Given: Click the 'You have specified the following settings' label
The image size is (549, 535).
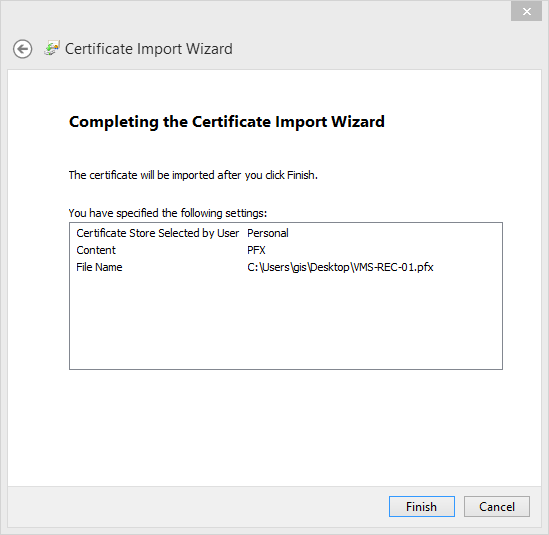Looking at the screenshot, I should [168, 213].
